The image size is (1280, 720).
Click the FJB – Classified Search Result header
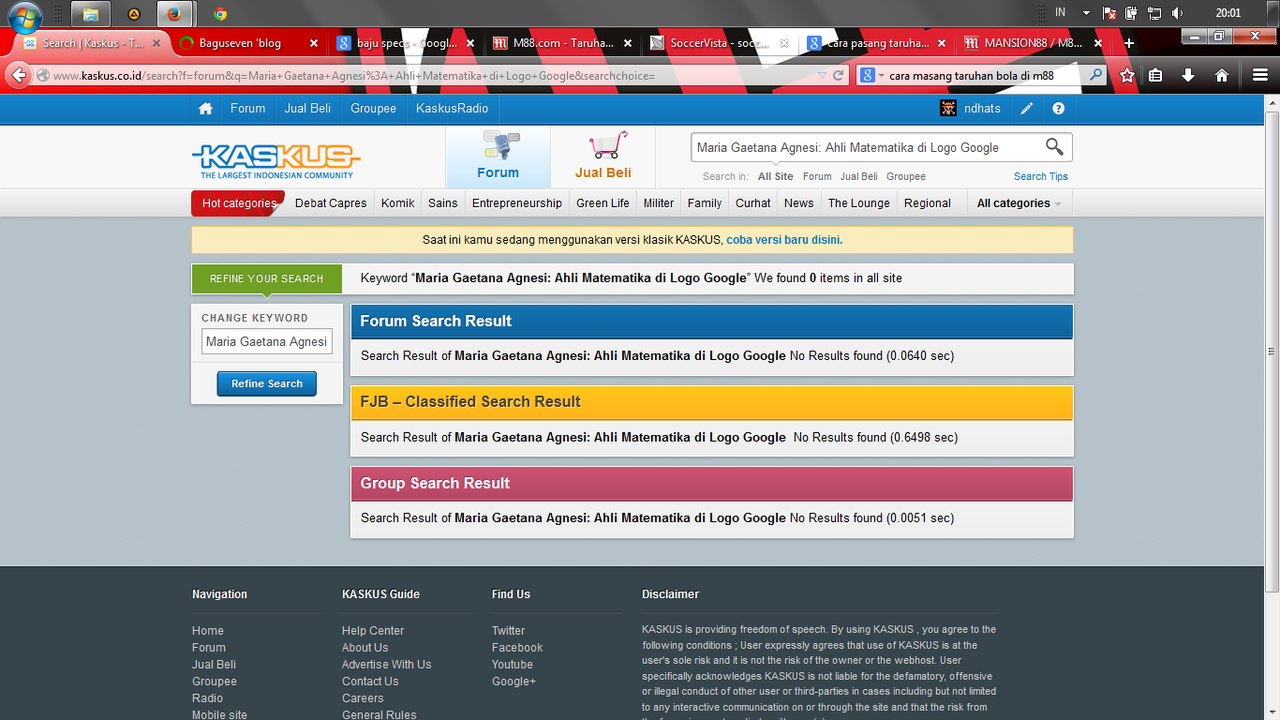tap(711, 402)
